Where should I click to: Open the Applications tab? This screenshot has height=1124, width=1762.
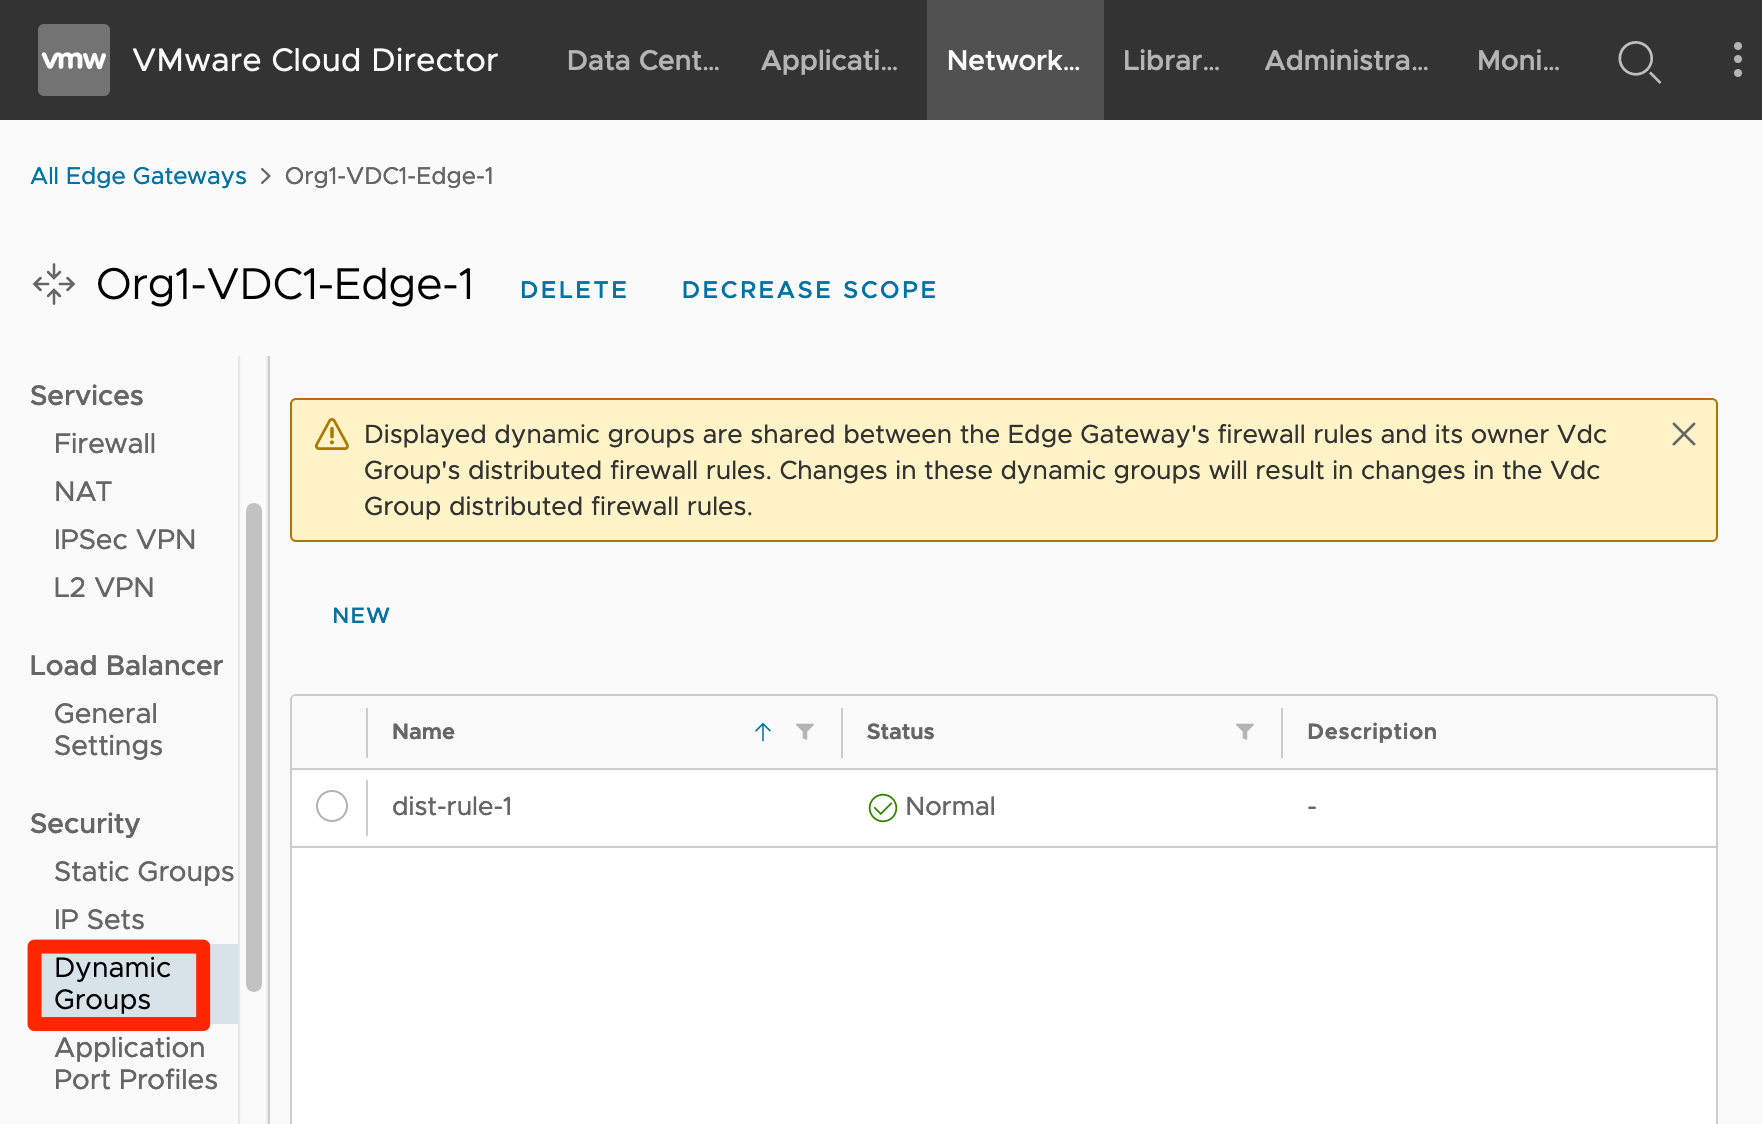830,60
